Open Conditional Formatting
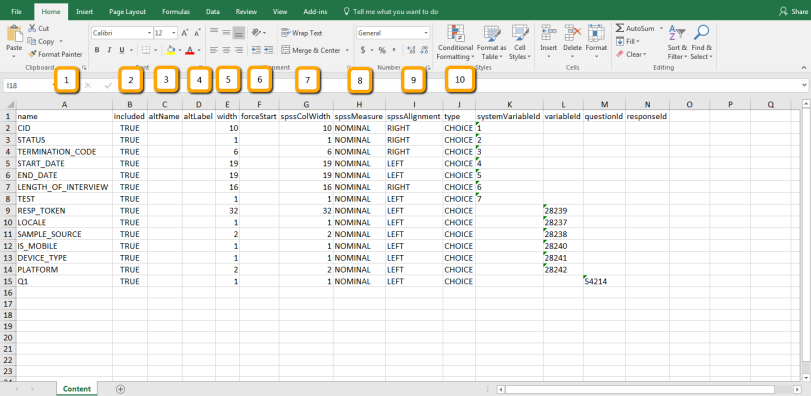Viewport: 811px width, 396px height. (456, 42)
